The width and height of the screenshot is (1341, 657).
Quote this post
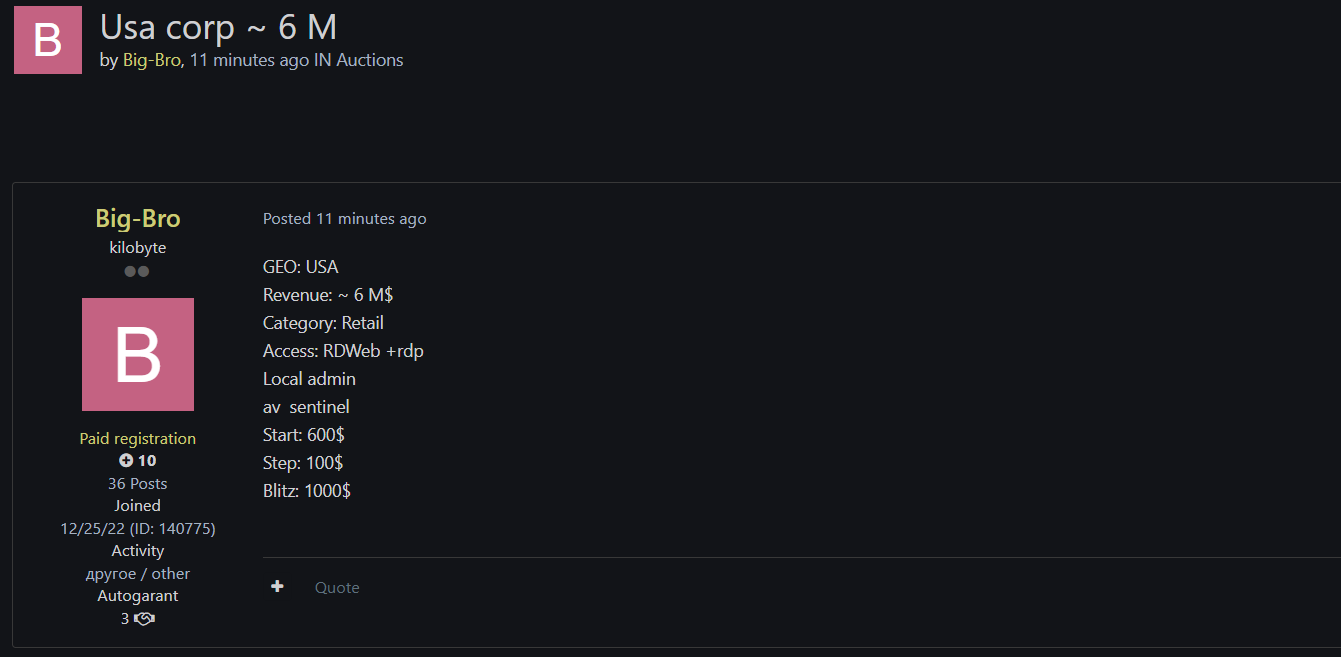pyautogui.click(x=337, y=588)
